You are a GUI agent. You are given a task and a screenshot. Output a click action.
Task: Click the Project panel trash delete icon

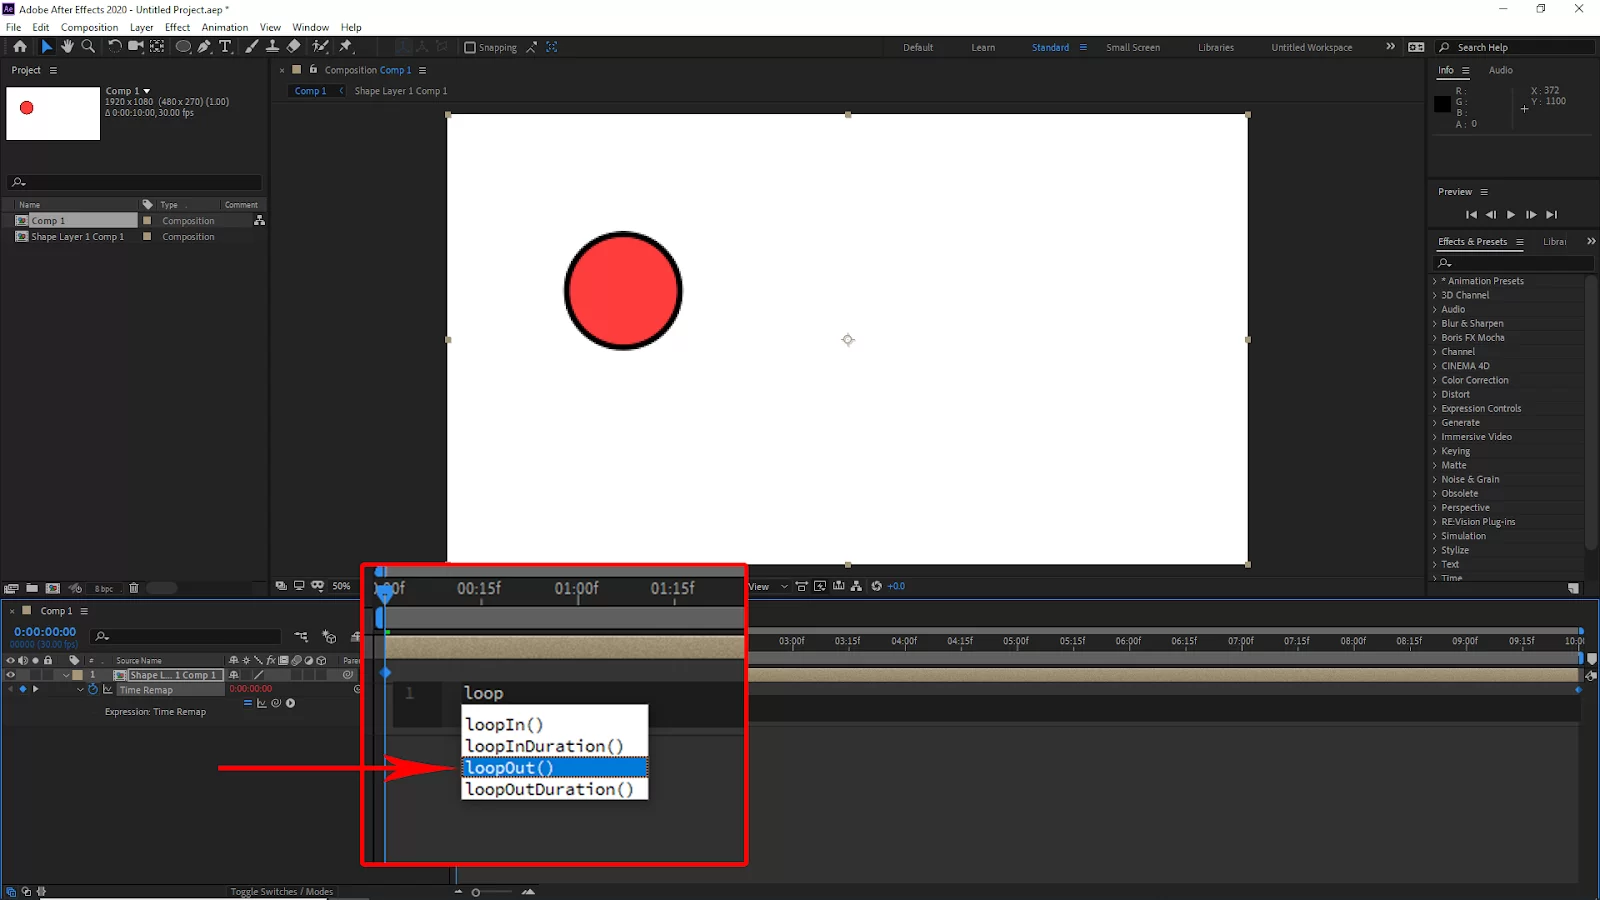(134, 588)
